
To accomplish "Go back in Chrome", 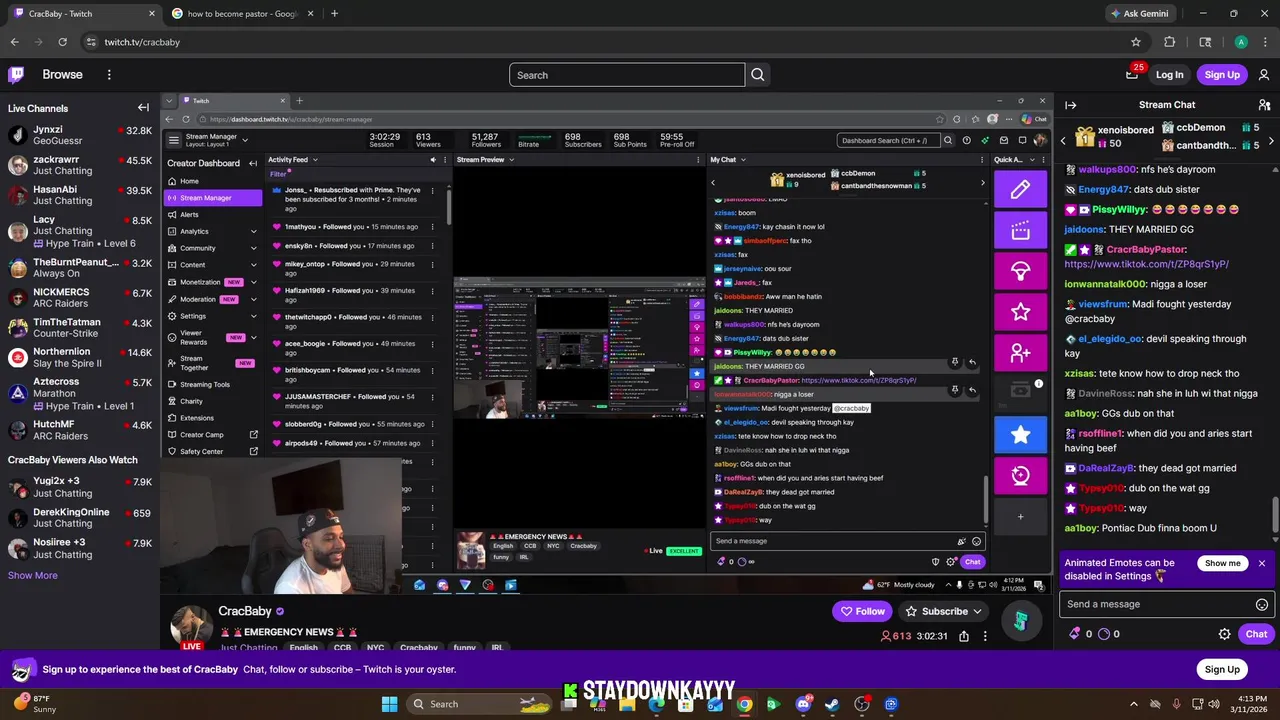I will point(14,42).
